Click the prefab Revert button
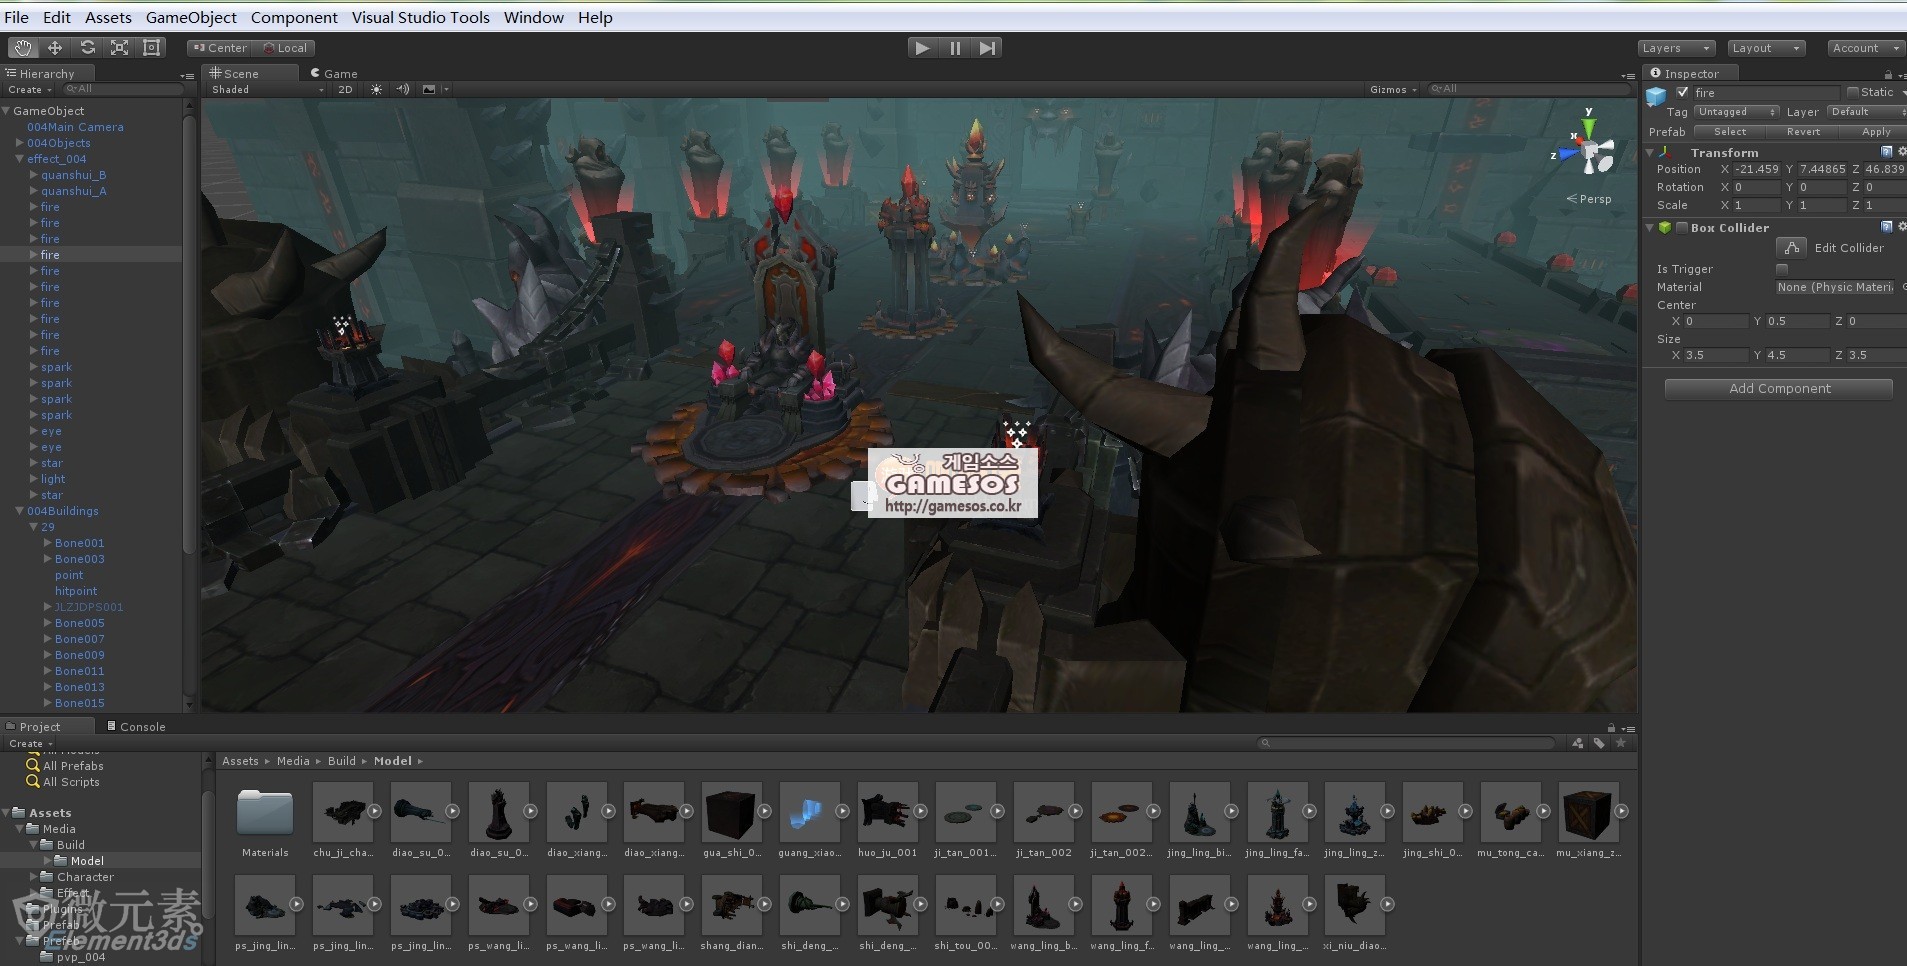 [x=1802, y=131]
